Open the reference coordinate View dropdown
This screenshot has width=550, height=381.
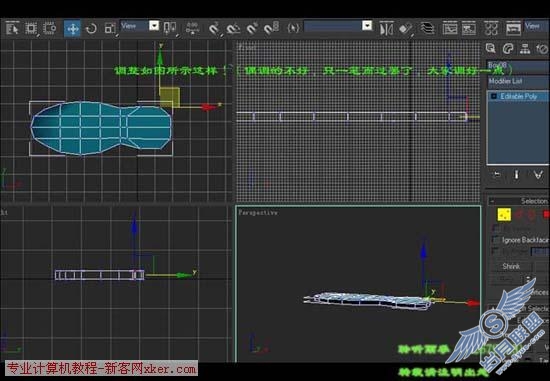pos(140,26)
